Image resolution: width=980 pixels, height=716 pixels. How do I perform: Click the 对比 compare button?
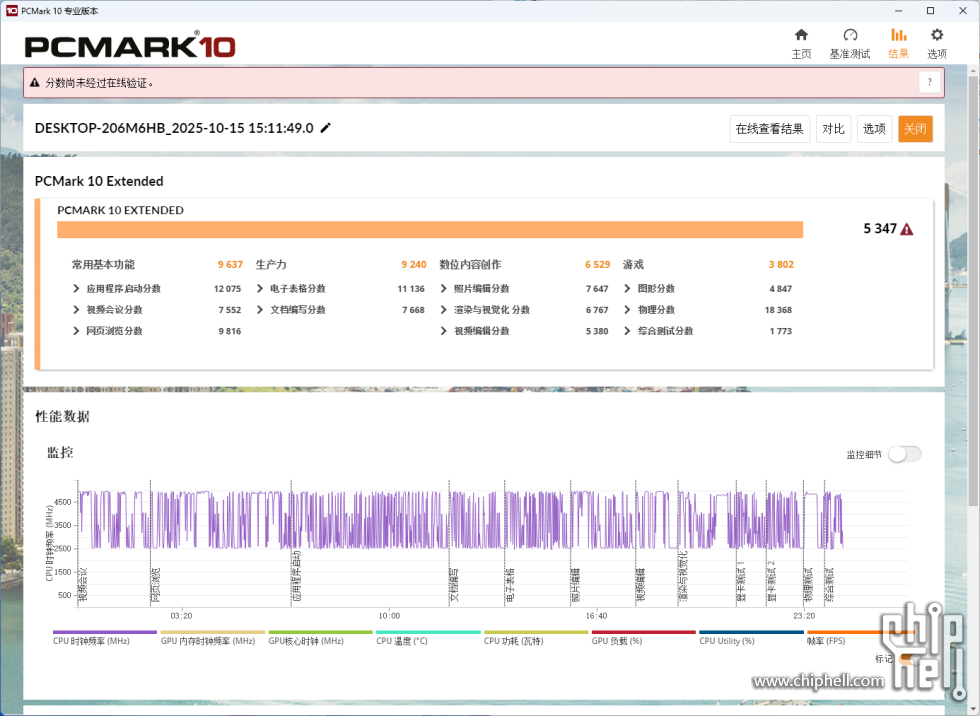click(x=833, y=129)
